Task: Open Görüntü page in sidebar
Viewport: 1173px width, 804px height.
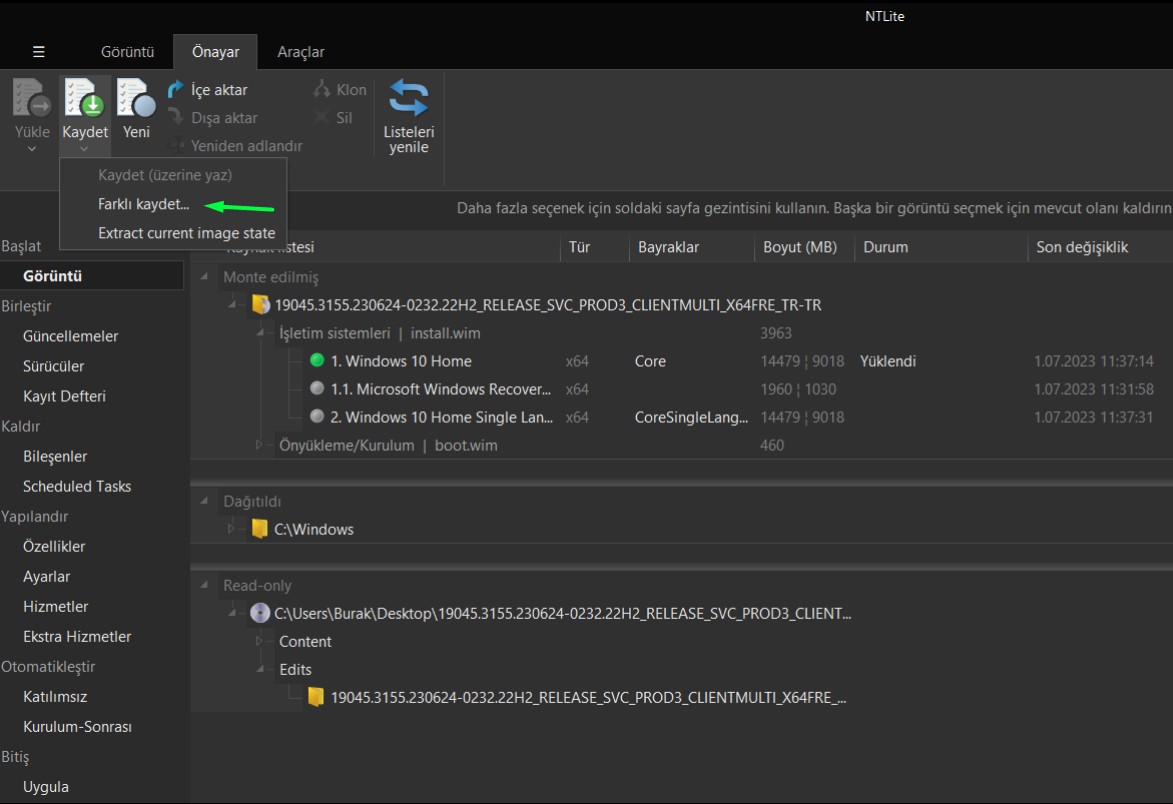Action: [x=91, y=276]
